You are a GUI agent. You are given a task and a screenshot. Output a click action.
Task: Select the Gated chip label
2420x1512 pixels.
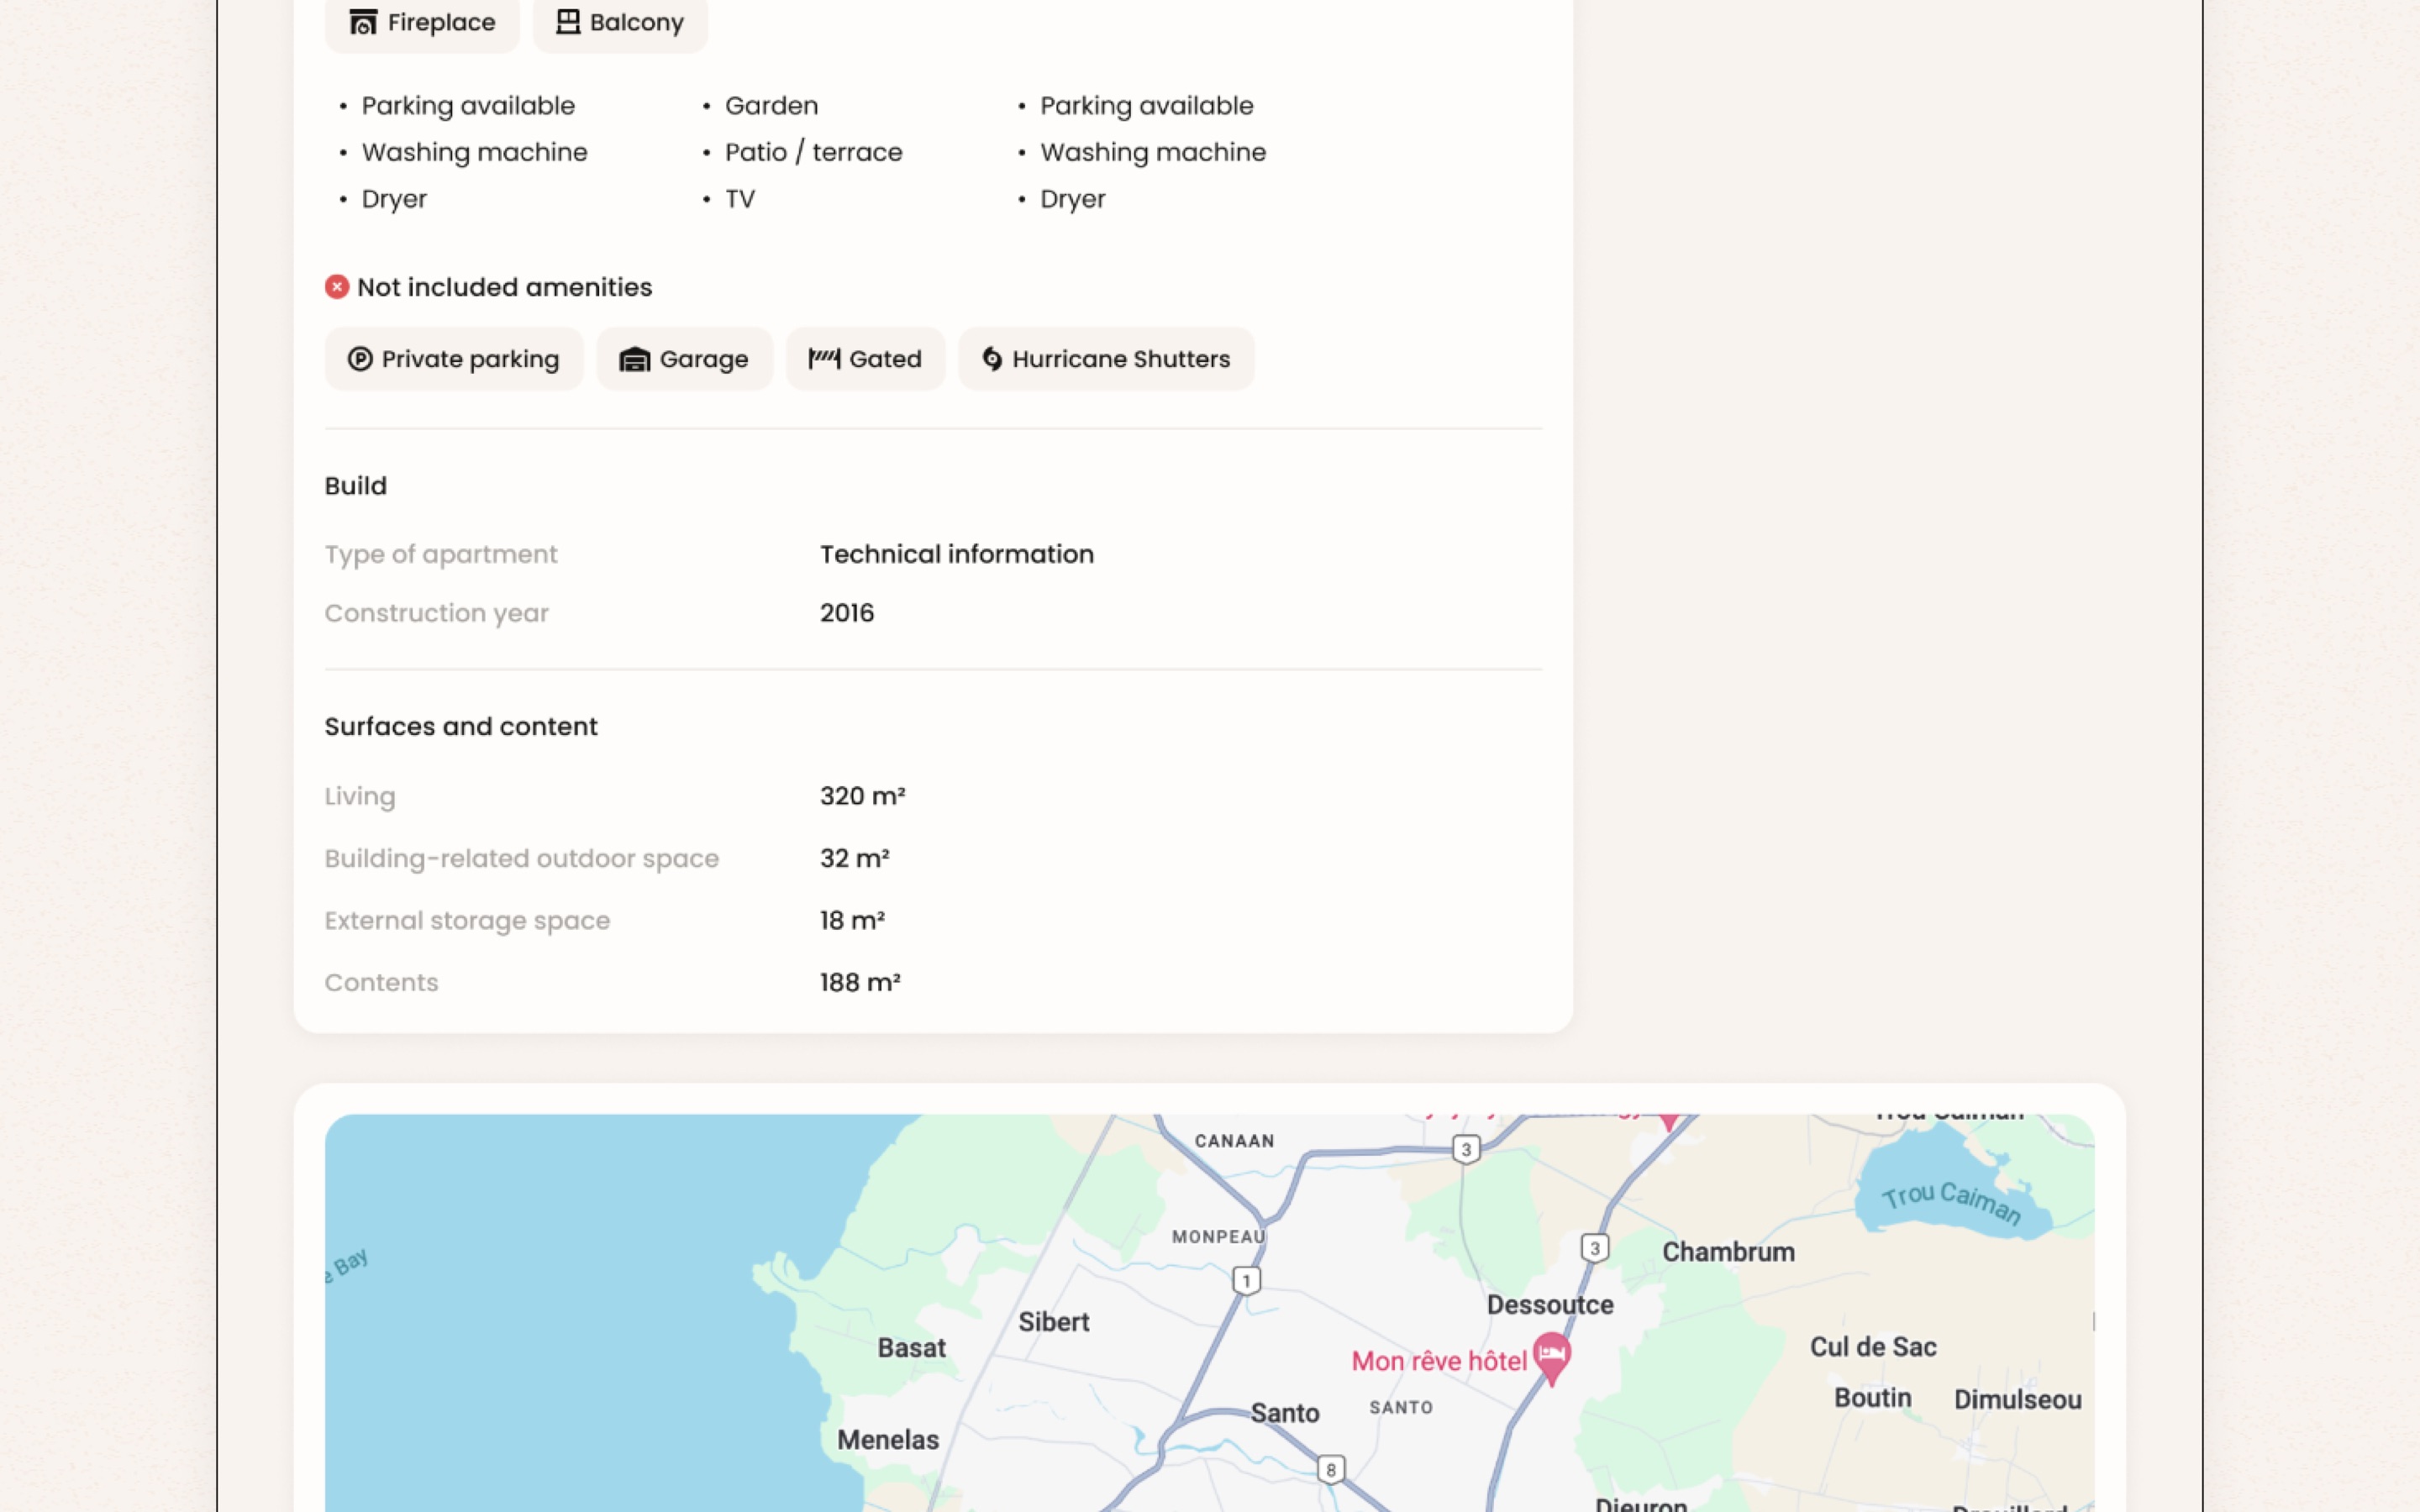click(x=885, y=359)
